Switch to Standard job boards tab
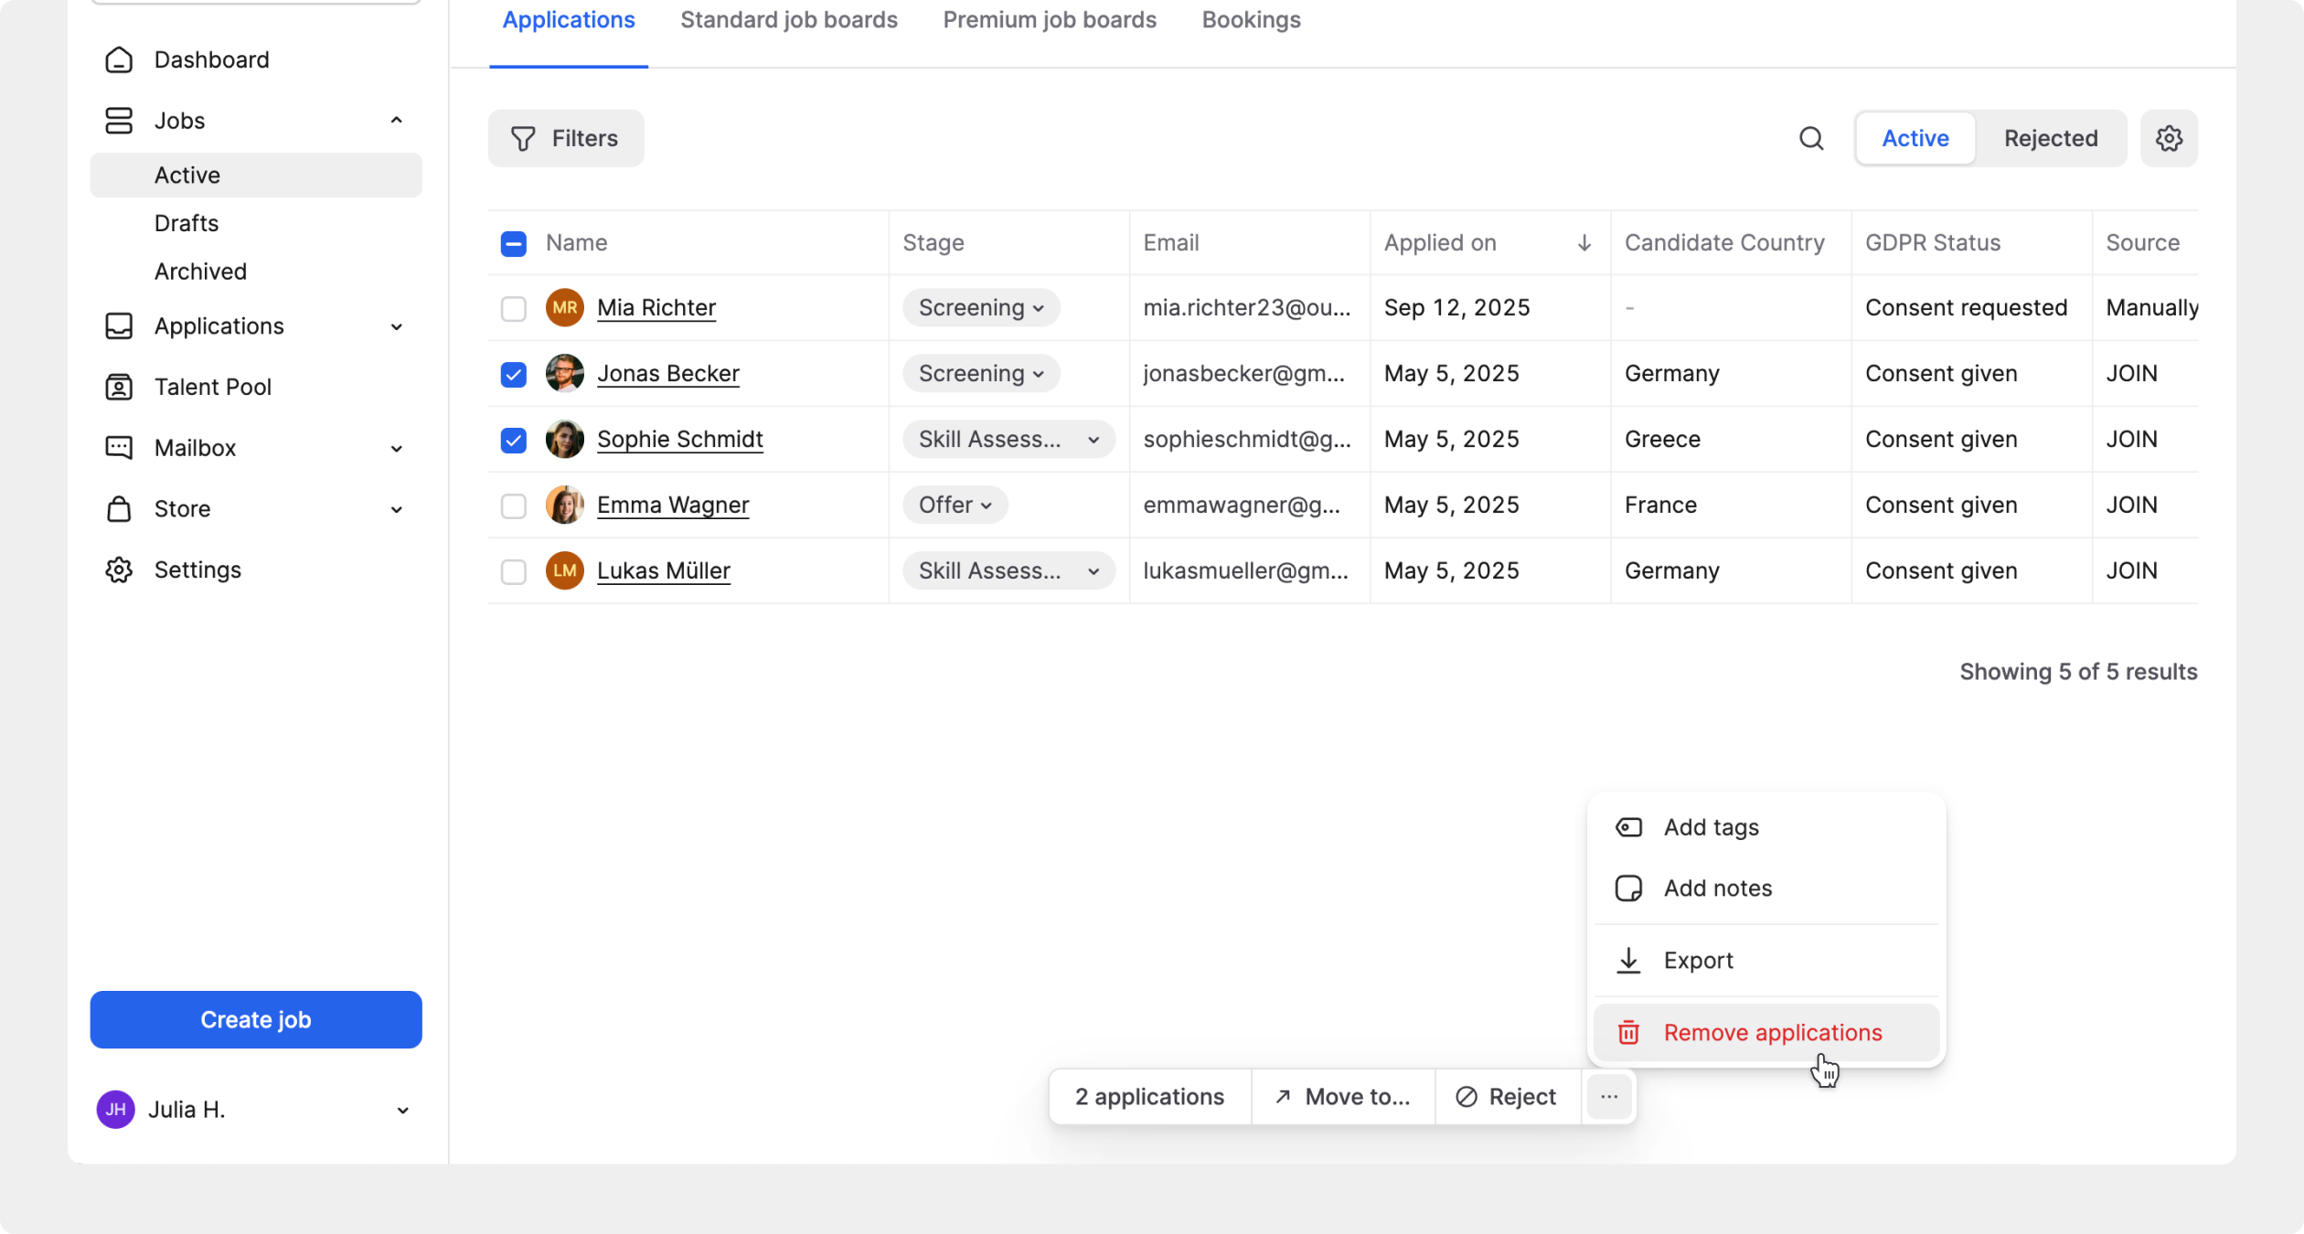This screenshot has width=2304, height=1234. [x=788, y=20]
